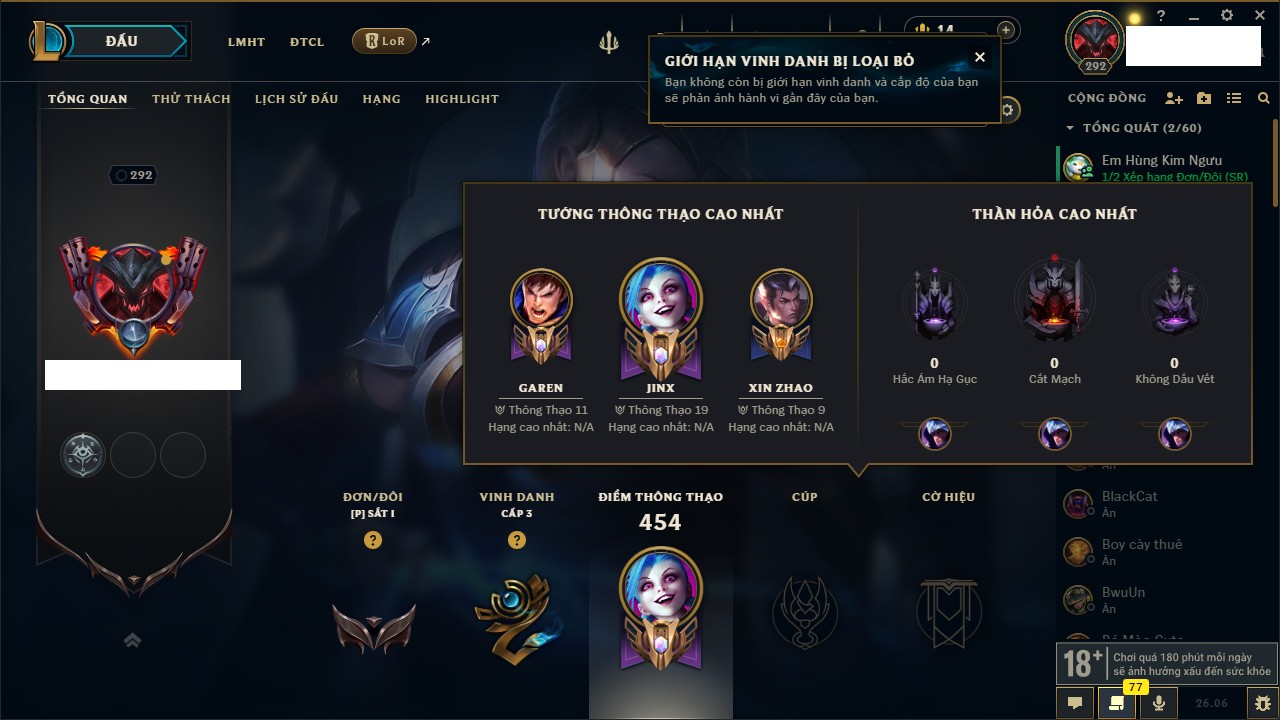Search friends with the magnifier icon
This screenshot has height=720, width=1280.
click(x=1264, y=99)
